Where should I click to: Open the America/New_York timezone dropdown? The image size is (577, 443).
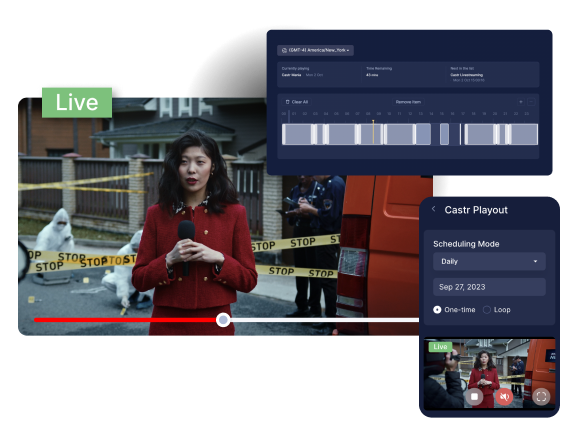pyautogui.click(x=315, y=50)
